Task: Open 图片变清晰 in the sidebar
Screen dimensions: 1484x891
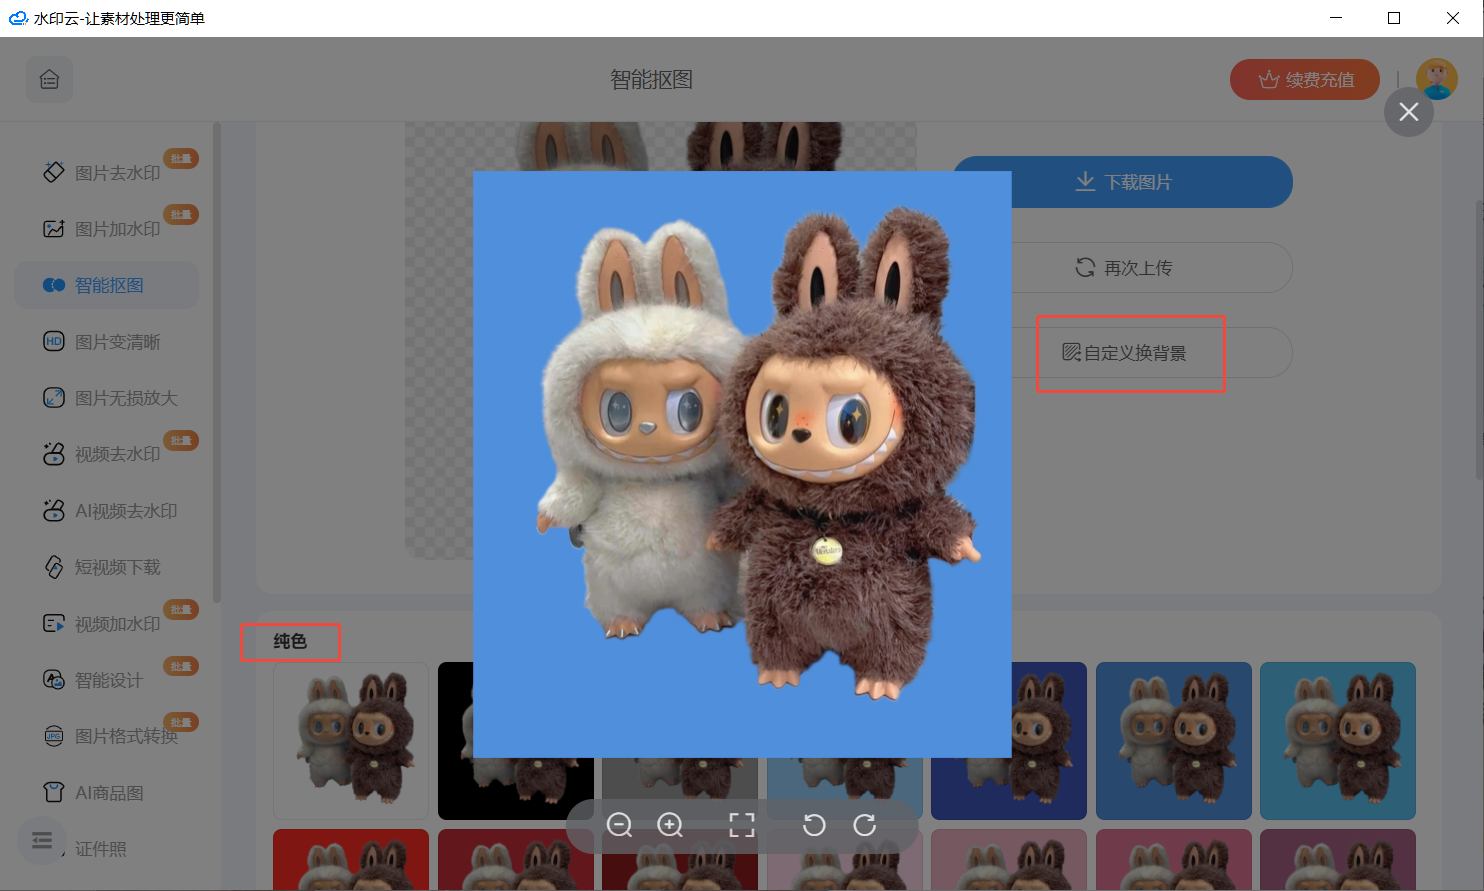Action: pyautogui.click(x=107, y=342)
